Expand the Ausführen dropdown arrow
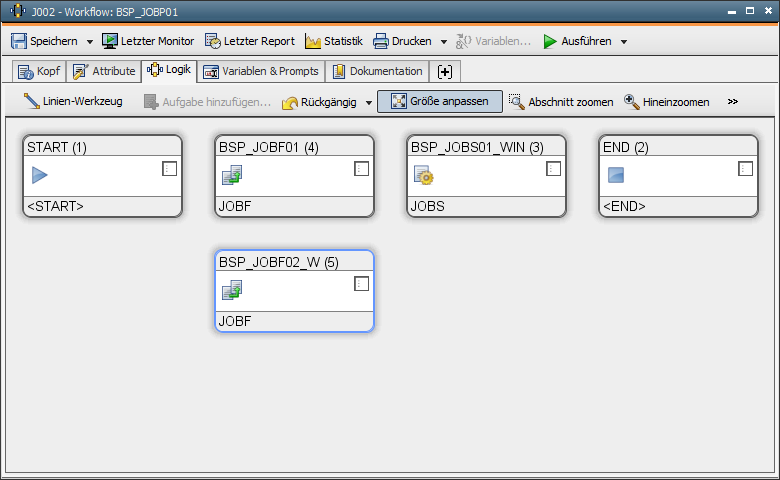The width and height of the screenshot is (780, 480). point(623,42)
